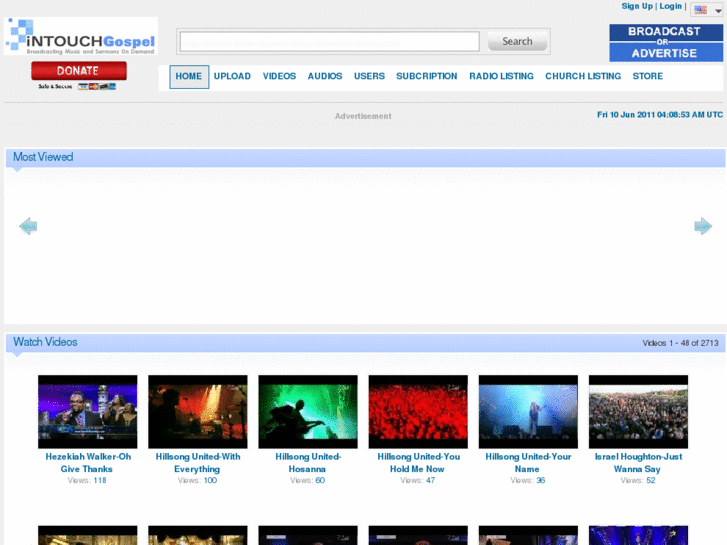Open the Login link

670,6
